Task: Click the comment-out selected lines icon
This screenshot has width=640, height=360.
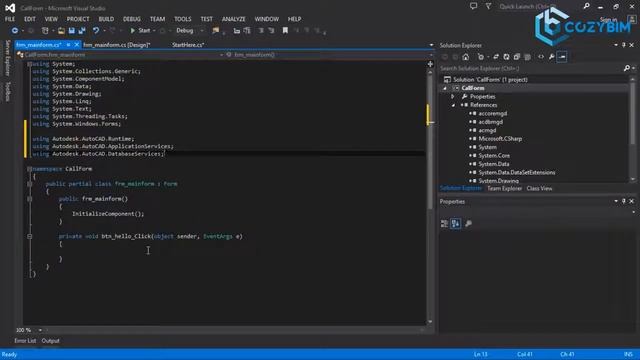Action: coord(261,31)
